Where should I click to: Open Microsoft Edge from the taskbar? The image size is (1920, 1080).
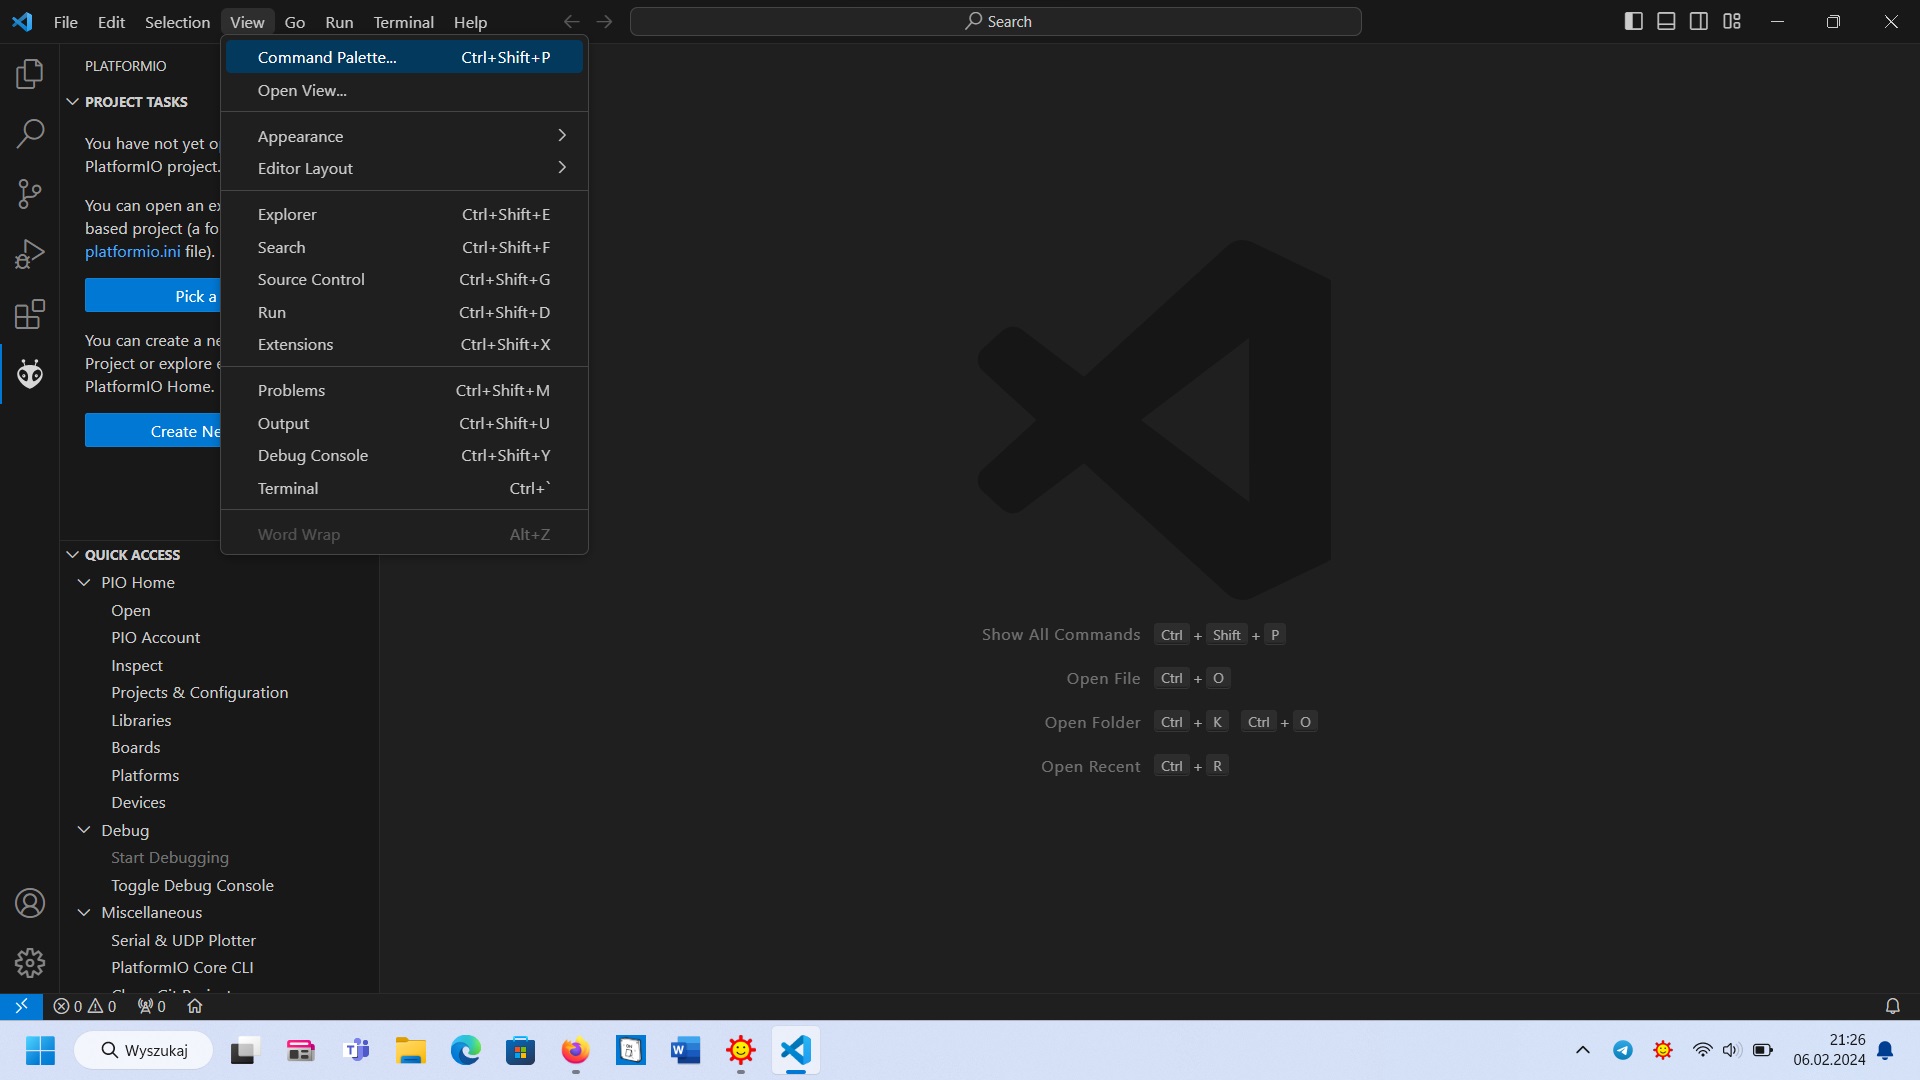coord(466,1050)
